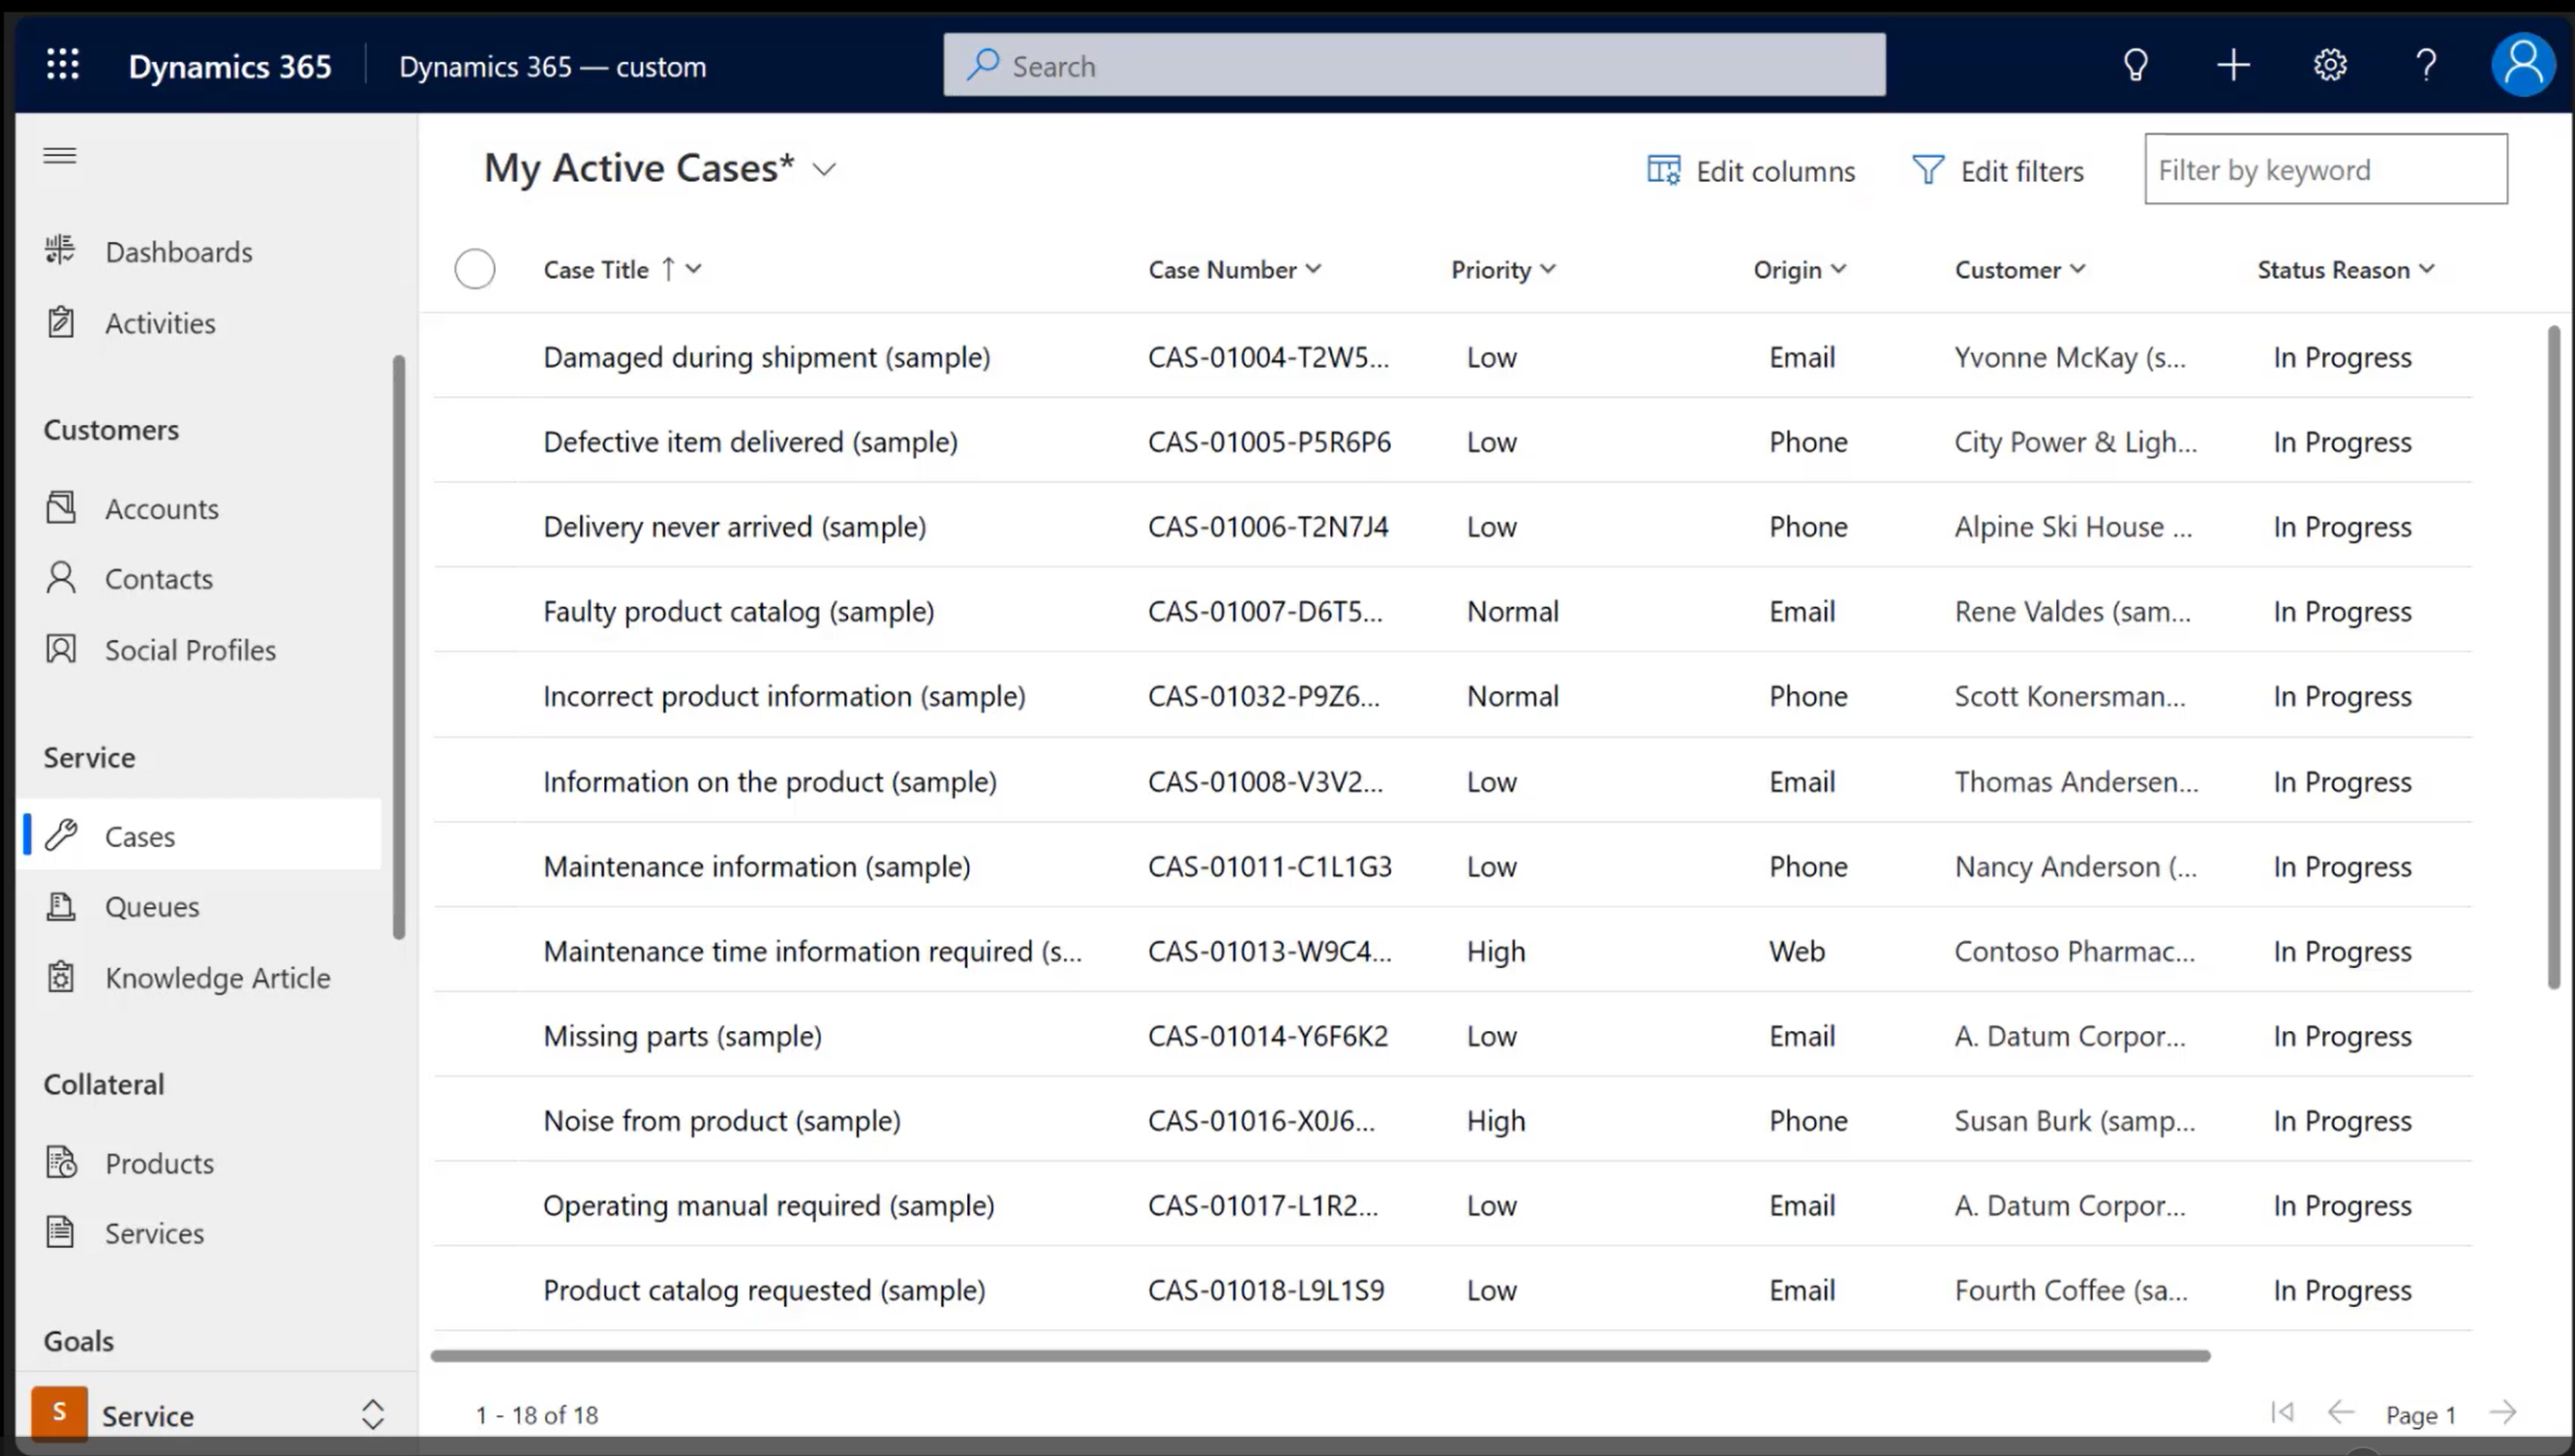Click the Edit filters icon
The height and width of the screenshot is (1456, 2575).
pos(1929,168)
